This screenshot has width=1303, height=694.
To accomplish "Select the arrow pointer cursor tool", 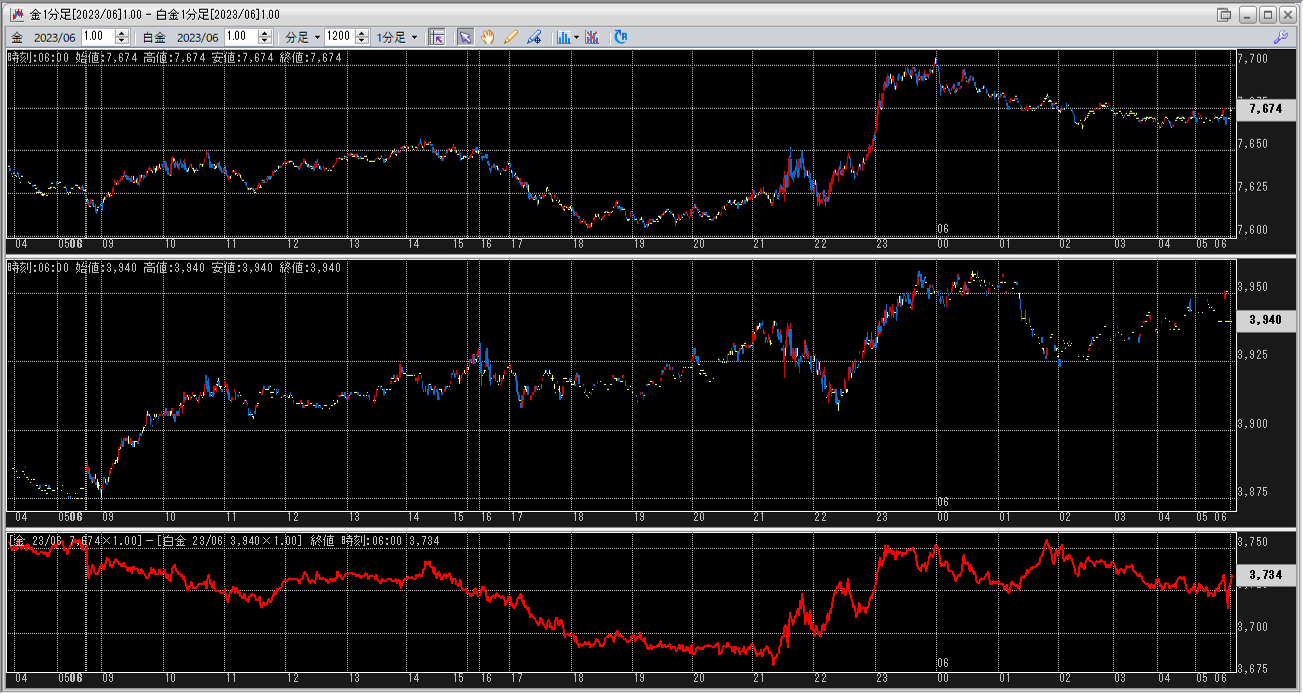I will (x=465, y=37).
